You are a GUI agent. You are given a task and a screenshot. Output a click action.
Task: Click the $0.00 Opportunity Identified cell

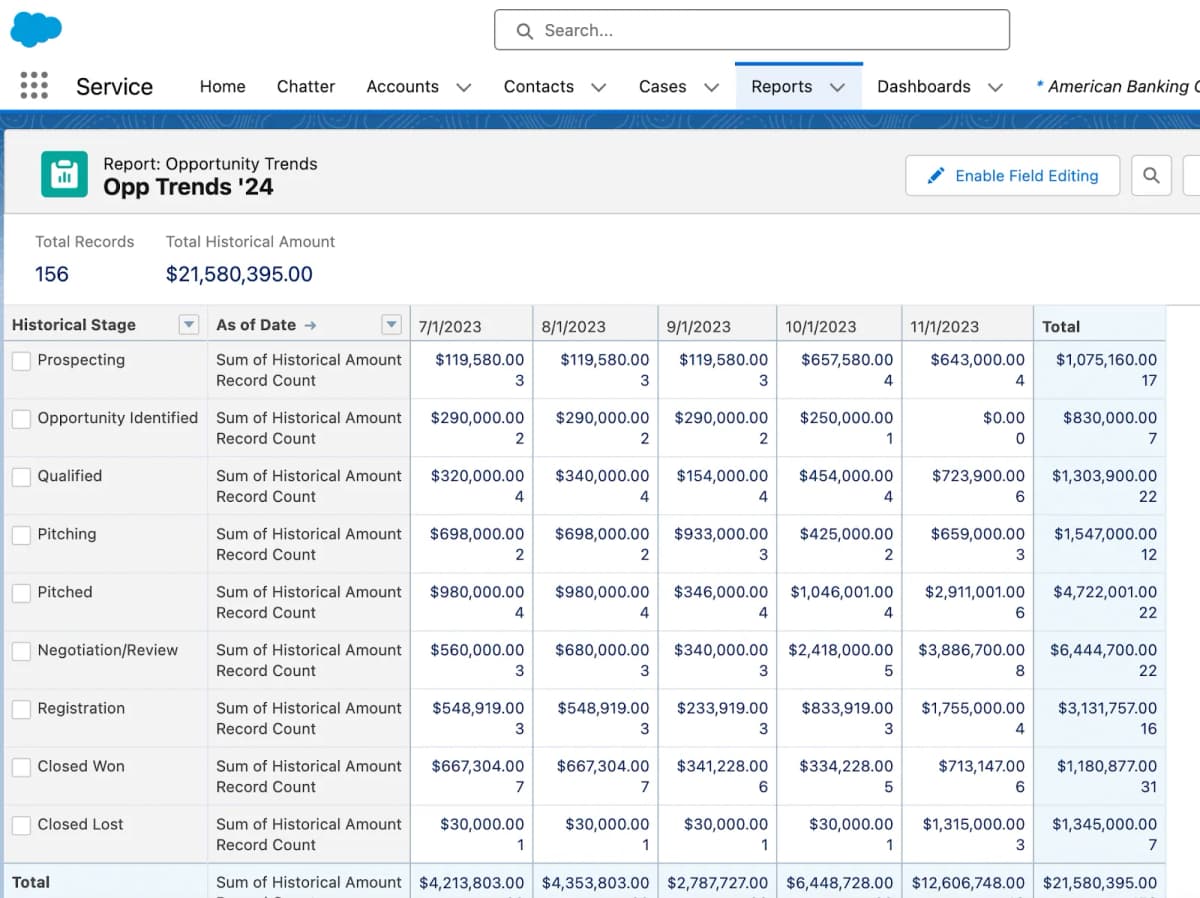coord(1004,417)
